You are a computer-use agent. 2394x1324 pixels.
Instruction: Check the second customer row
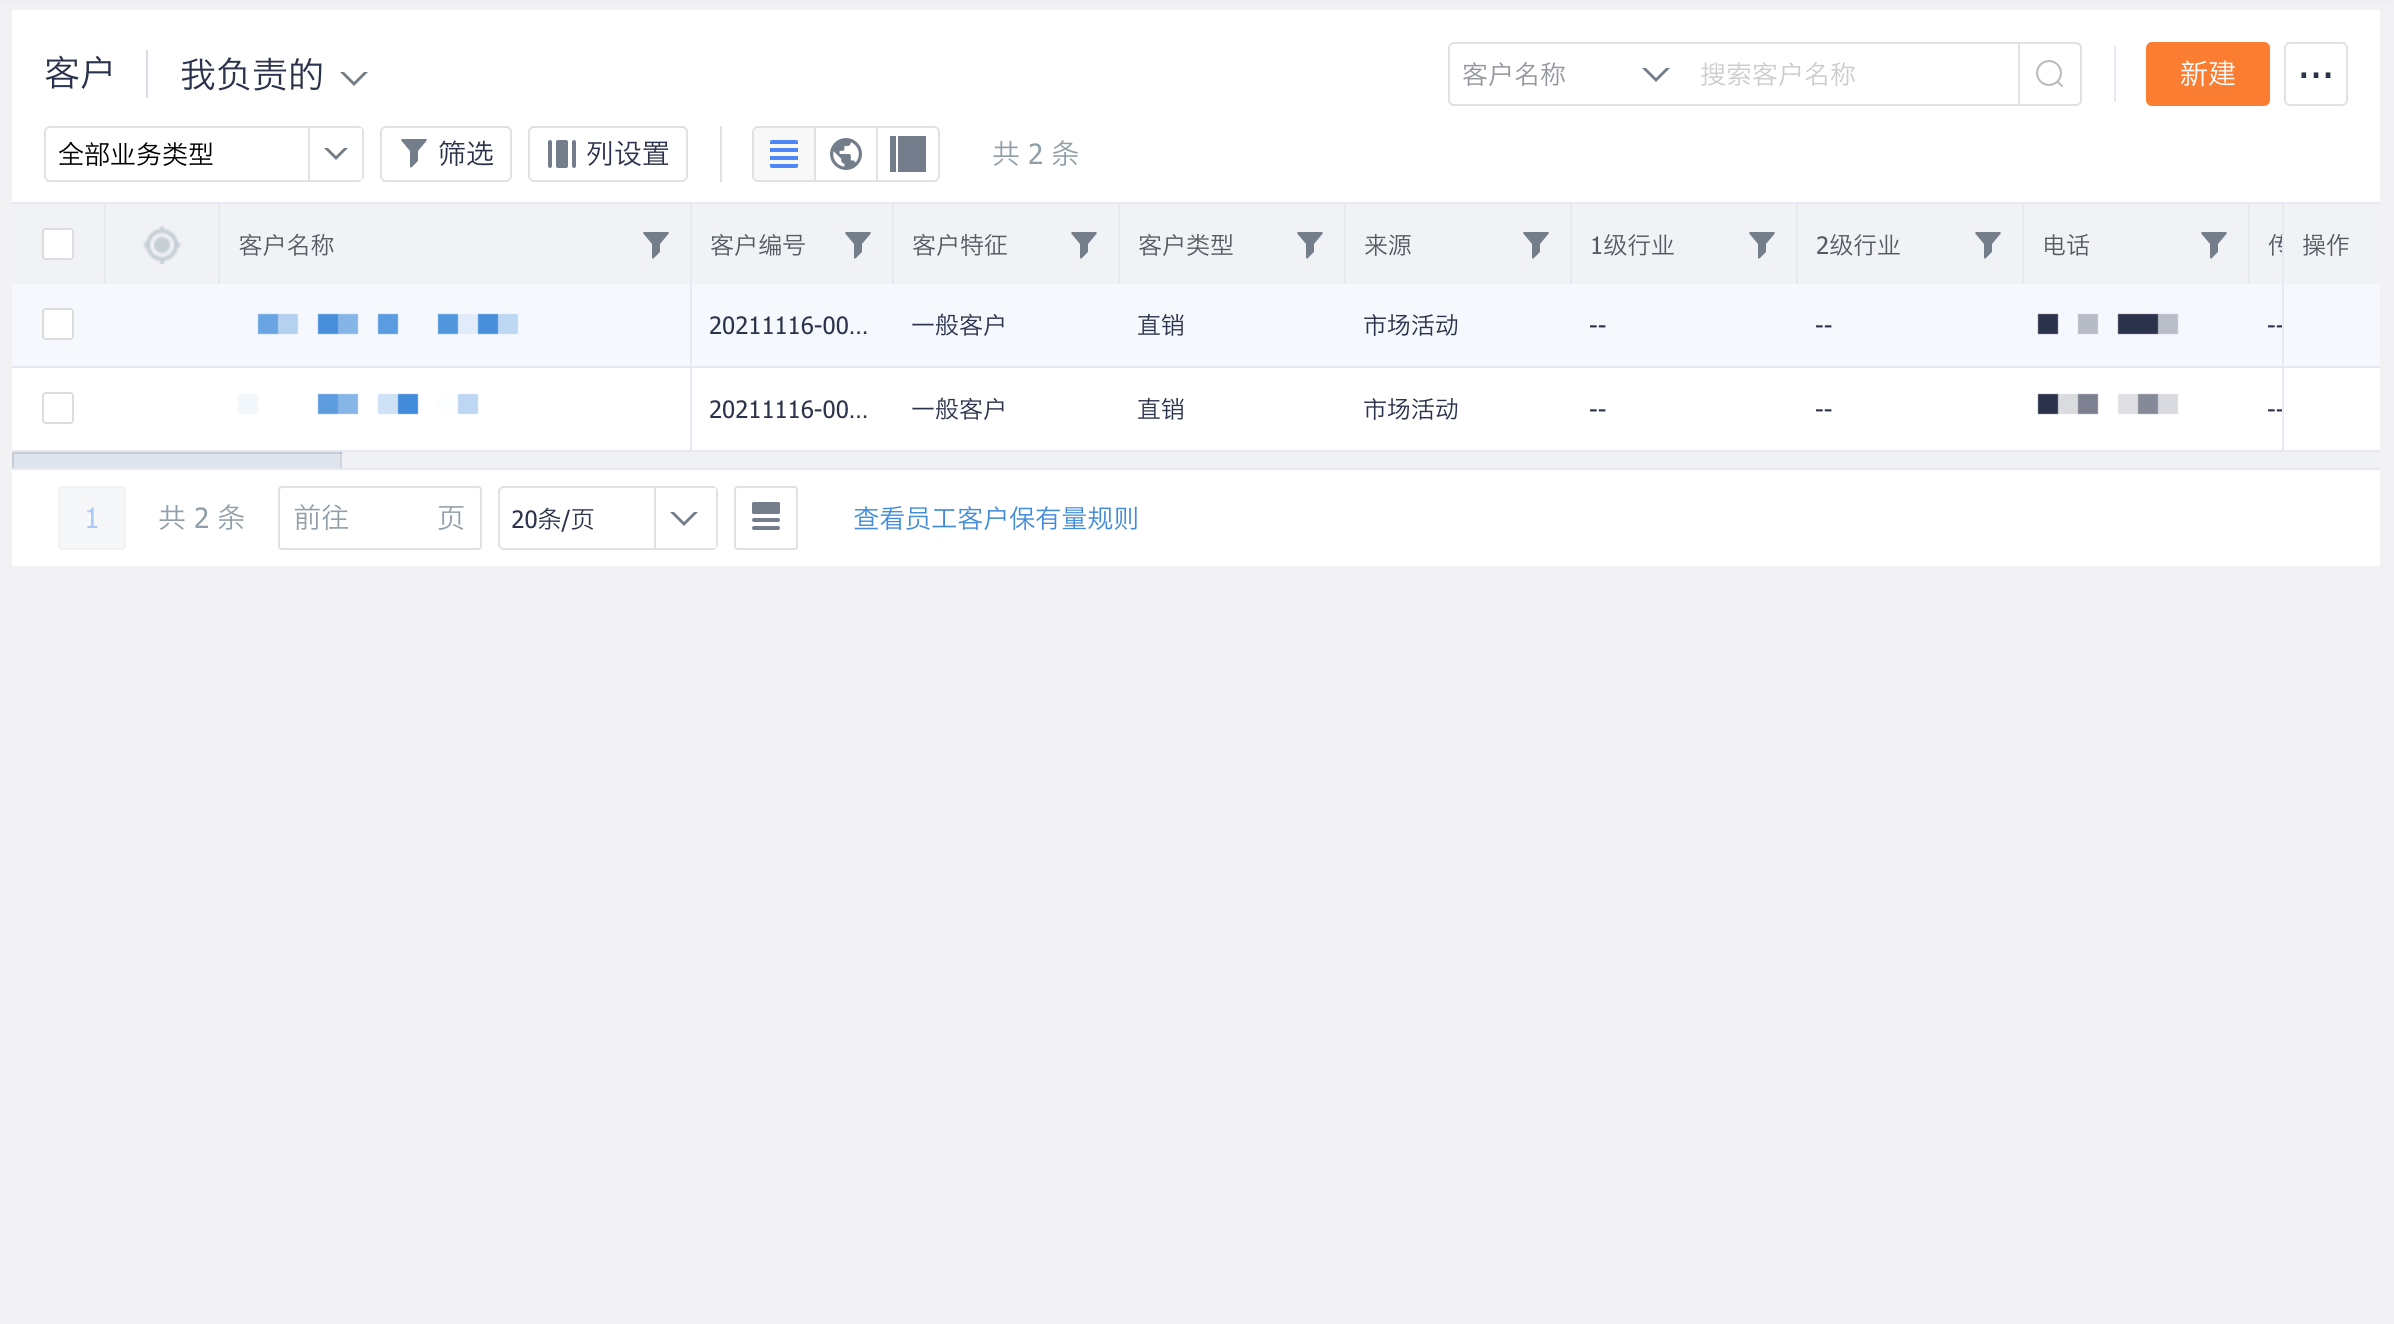(x=57, y=408)
